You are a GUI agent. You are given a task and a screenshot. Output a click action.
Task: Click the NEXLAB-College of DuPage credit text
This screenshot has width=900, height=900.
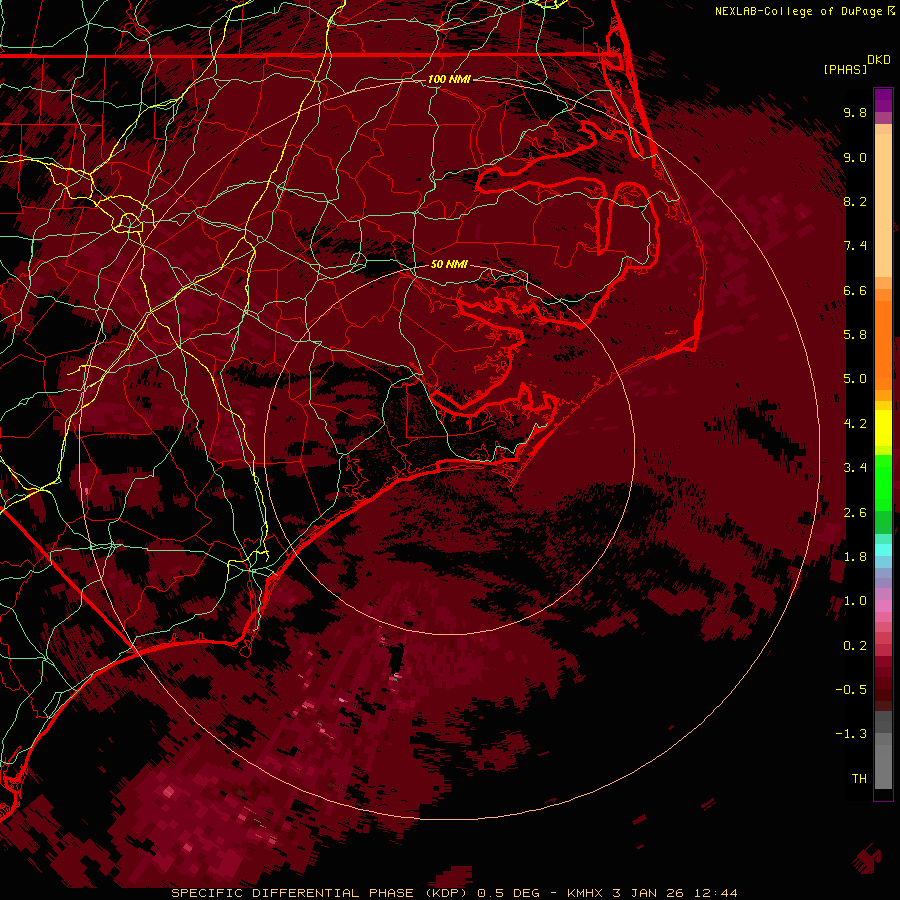(800, 11)
